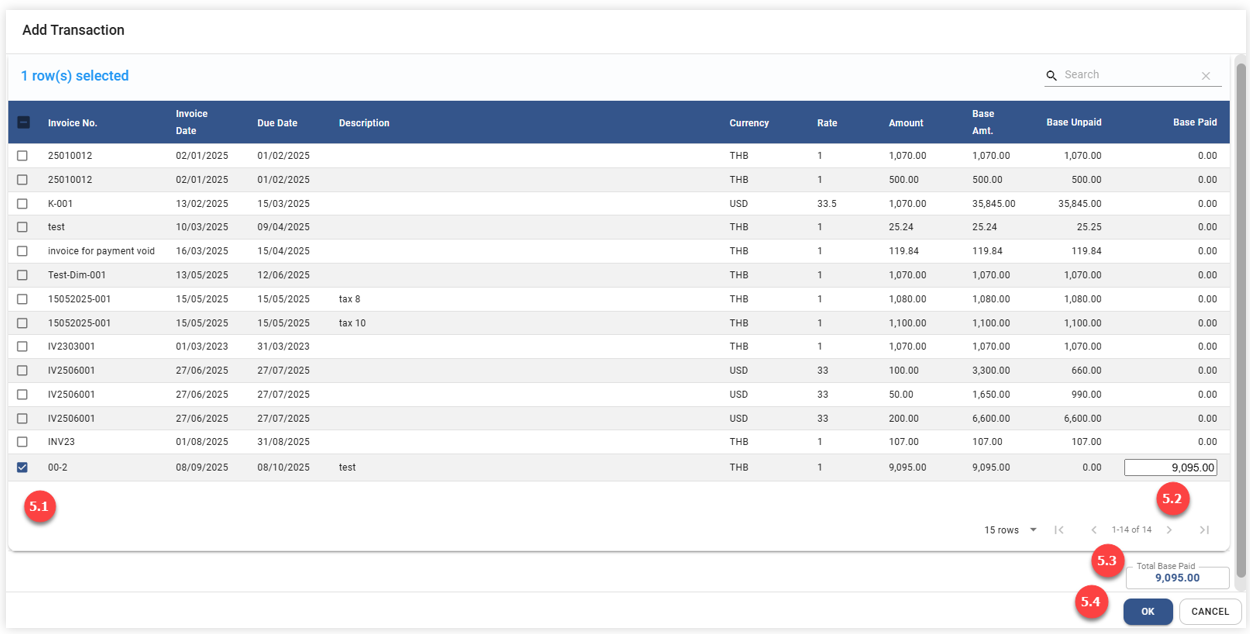Image resolution: width=1250 pixels, height=634 pixels.
Task: Check the INV23 invoice row
Action: point(23,442)
